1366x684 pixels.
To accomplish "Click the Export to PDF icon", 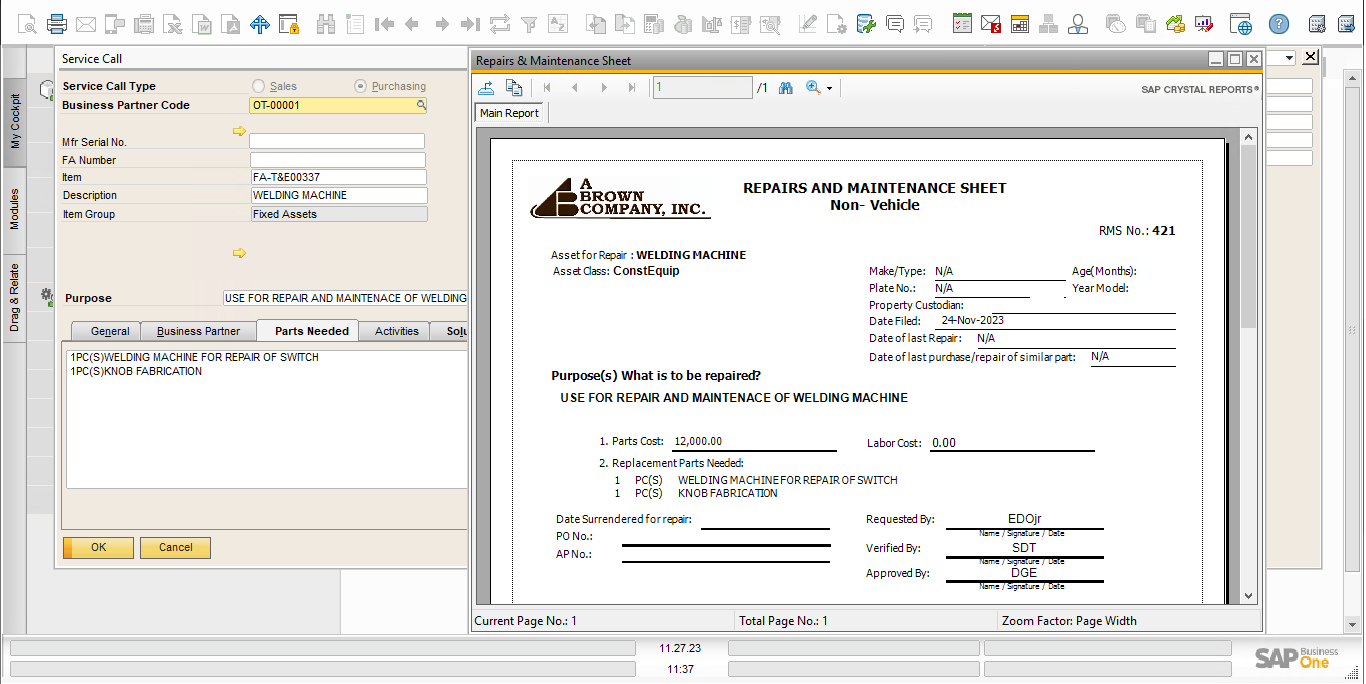I will [x=231, y=24].
